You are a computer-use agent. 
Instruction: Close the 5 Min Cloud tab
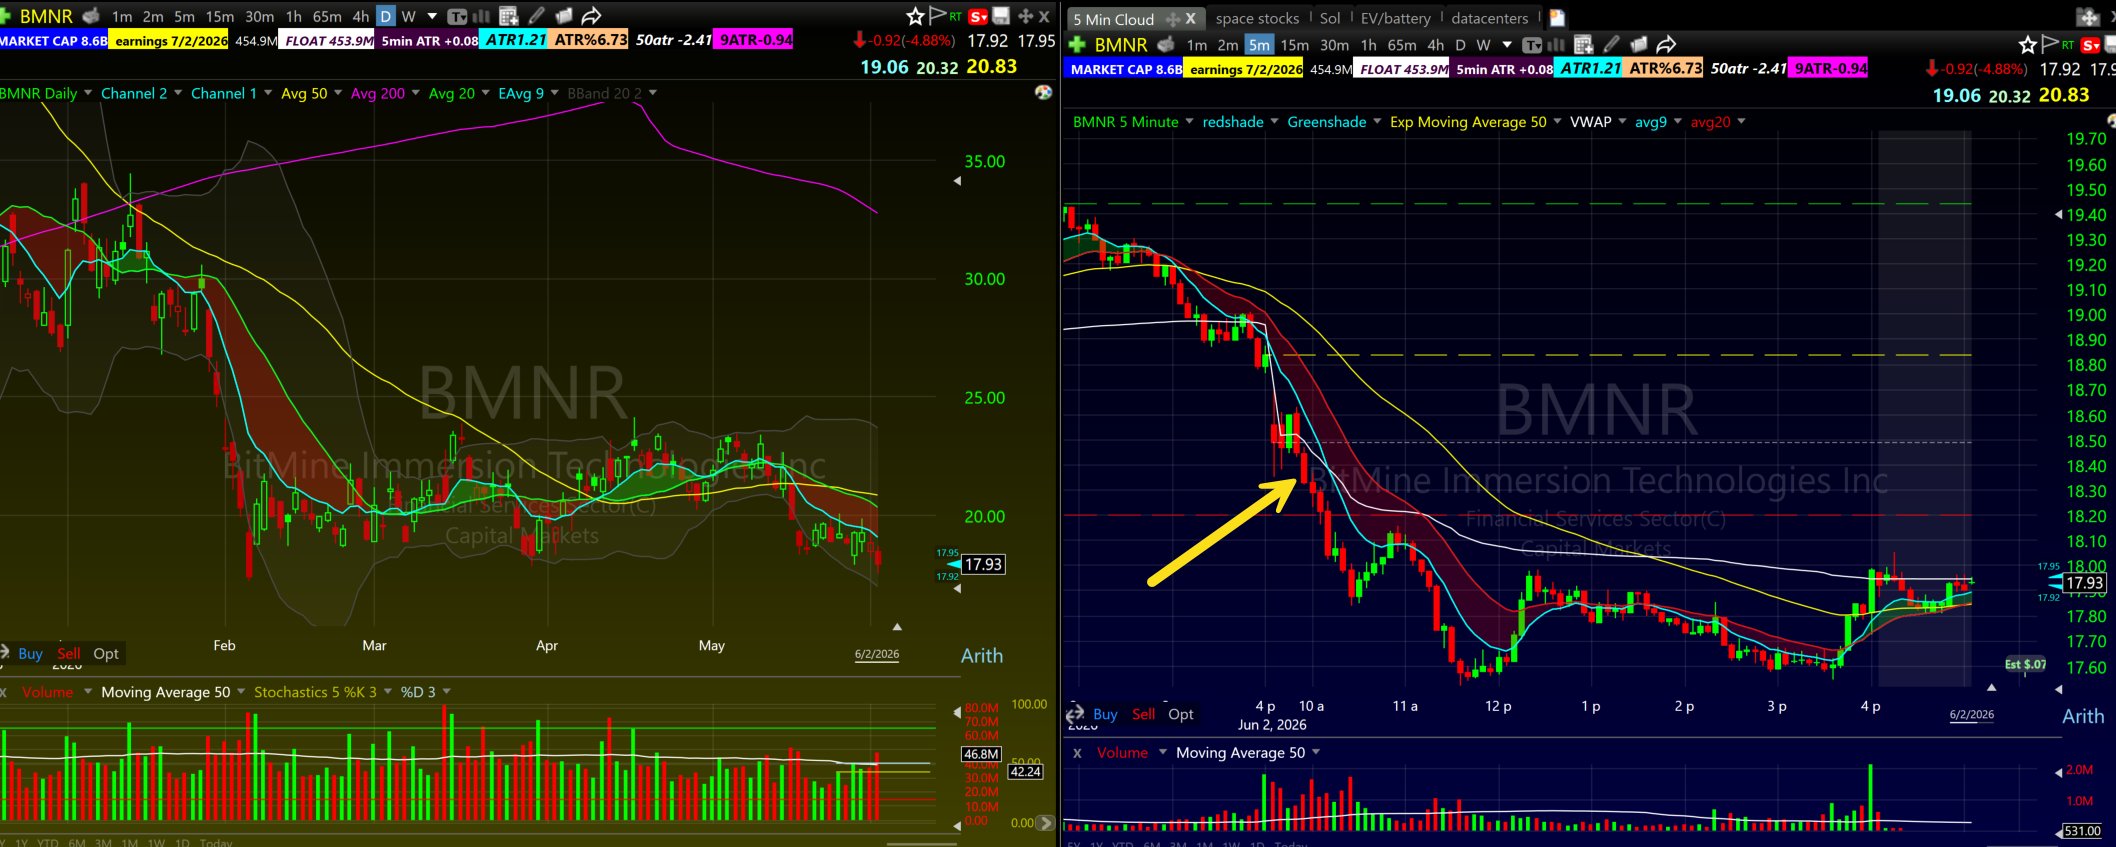click(1190, 19)
